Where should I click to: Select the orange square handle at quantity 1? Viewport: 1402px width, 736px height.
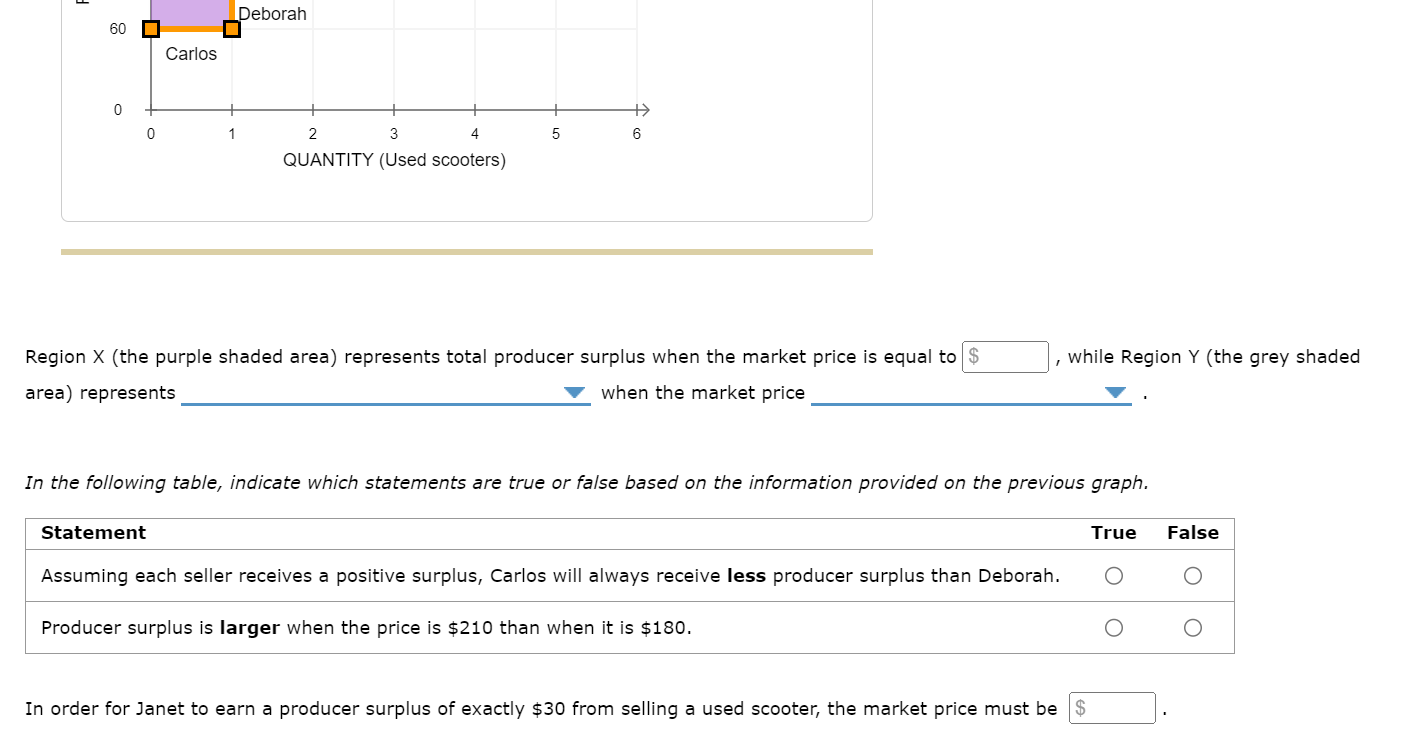(231, 28)
